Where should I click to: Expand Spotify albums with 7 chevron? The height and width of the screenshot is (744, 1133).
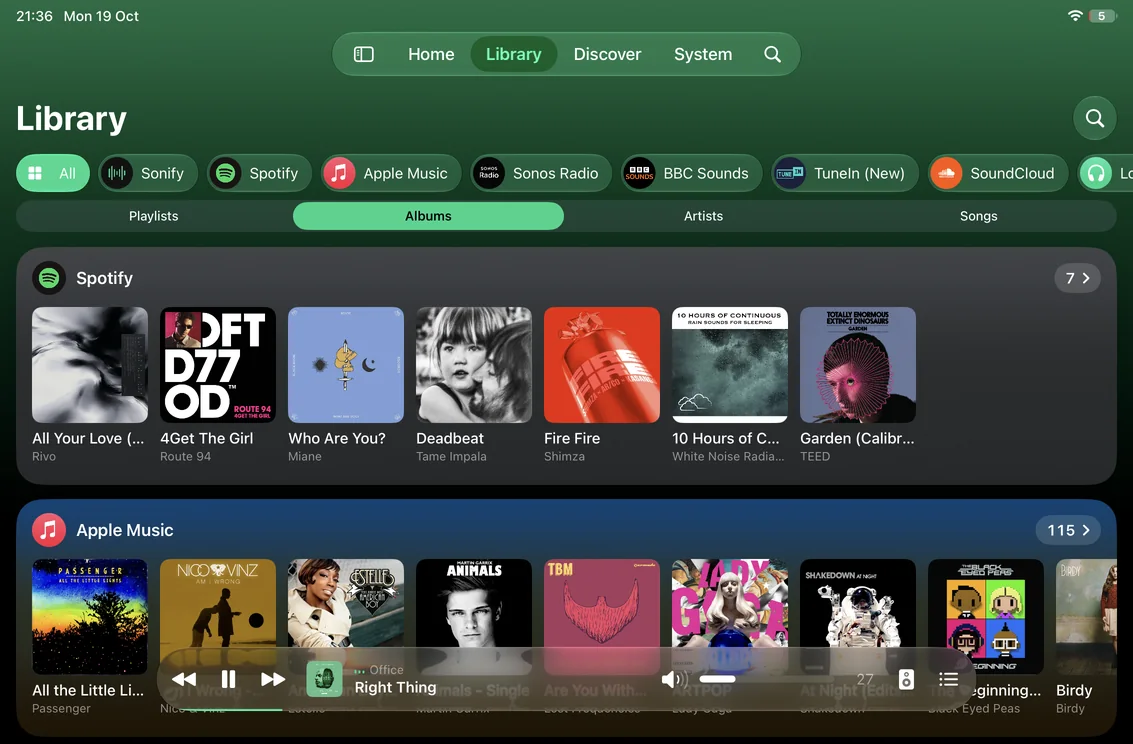1077,278
